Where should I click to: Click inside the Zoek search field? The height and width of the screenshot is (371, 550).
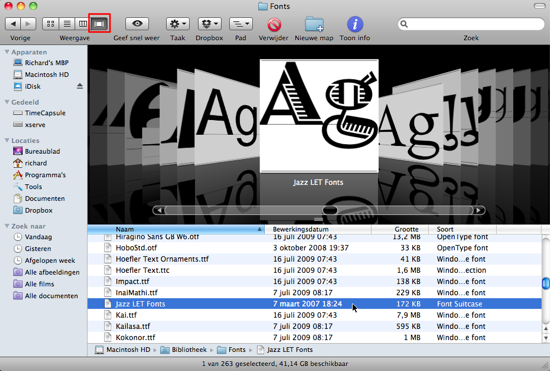coord(471,24)
